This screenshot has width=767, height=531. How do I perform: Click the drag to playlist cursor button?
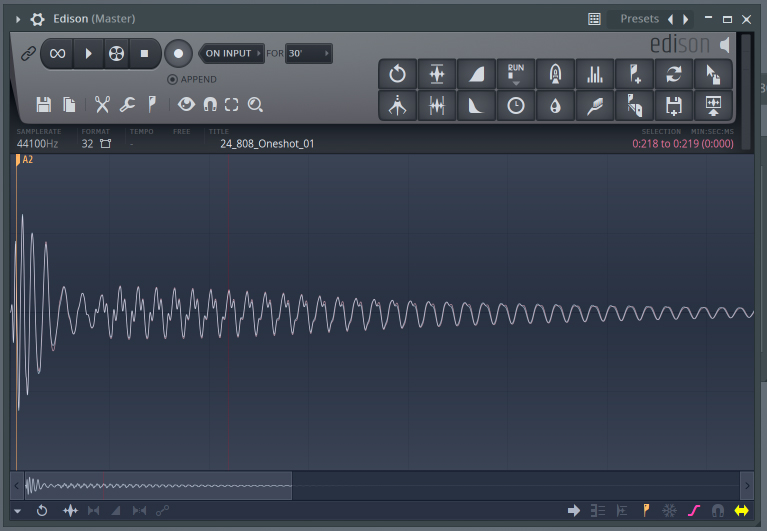coord(713,74)
